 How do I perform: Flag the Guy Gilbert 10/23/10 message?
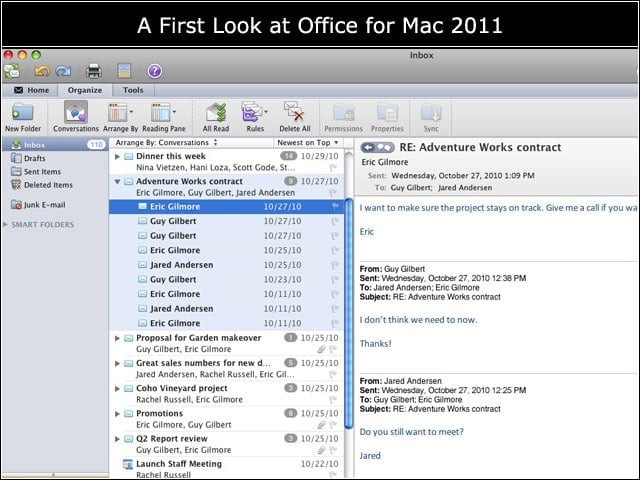pos(335,280)
